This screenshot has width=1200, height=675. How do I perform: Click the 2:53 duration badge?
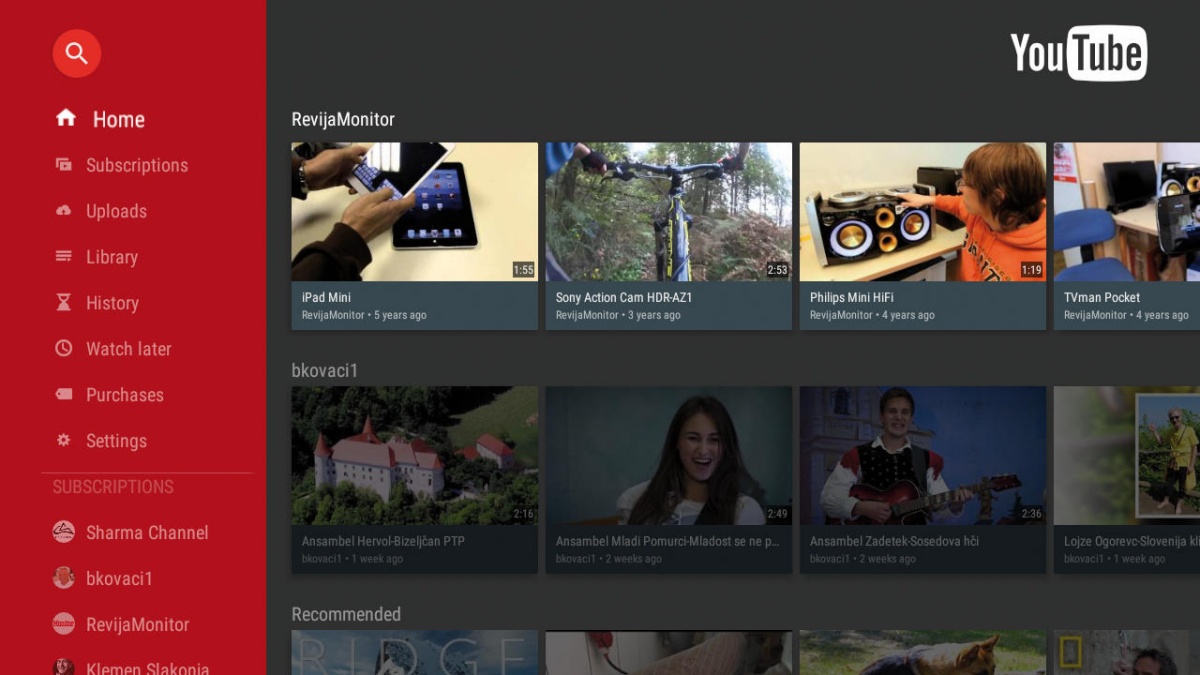[x=777, y=270]
